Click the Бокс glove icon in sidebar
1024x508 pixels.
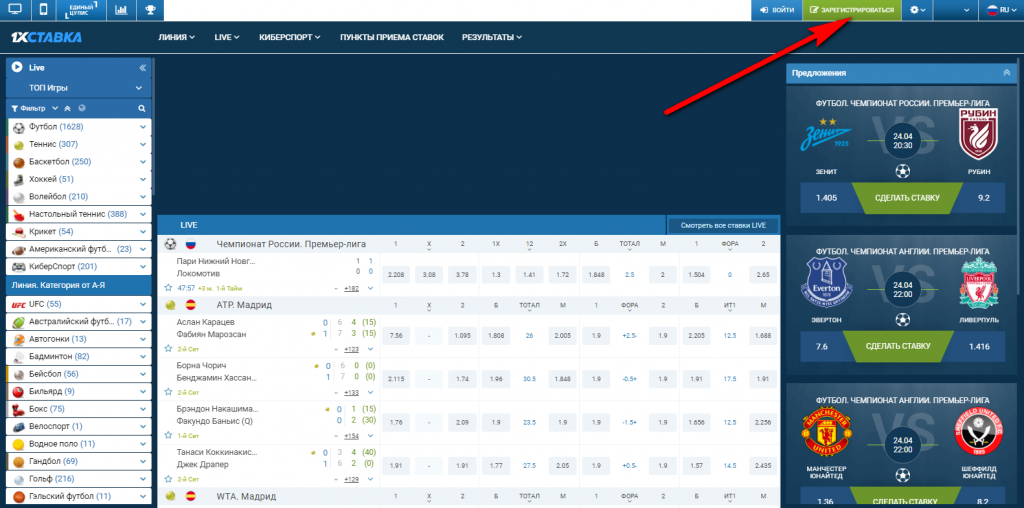(x=18, y=409)
